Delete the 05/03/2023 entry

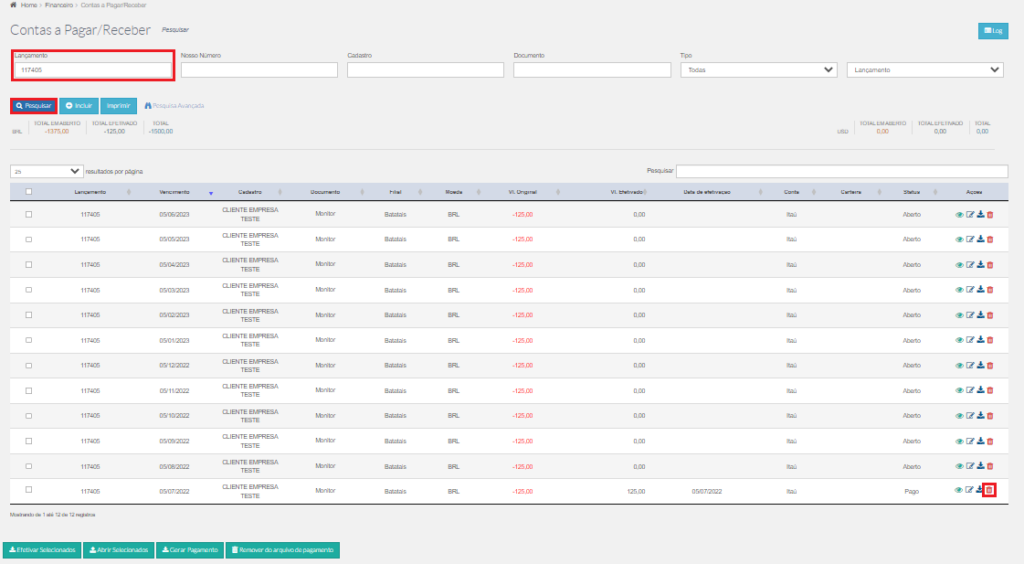coord(990,290)
